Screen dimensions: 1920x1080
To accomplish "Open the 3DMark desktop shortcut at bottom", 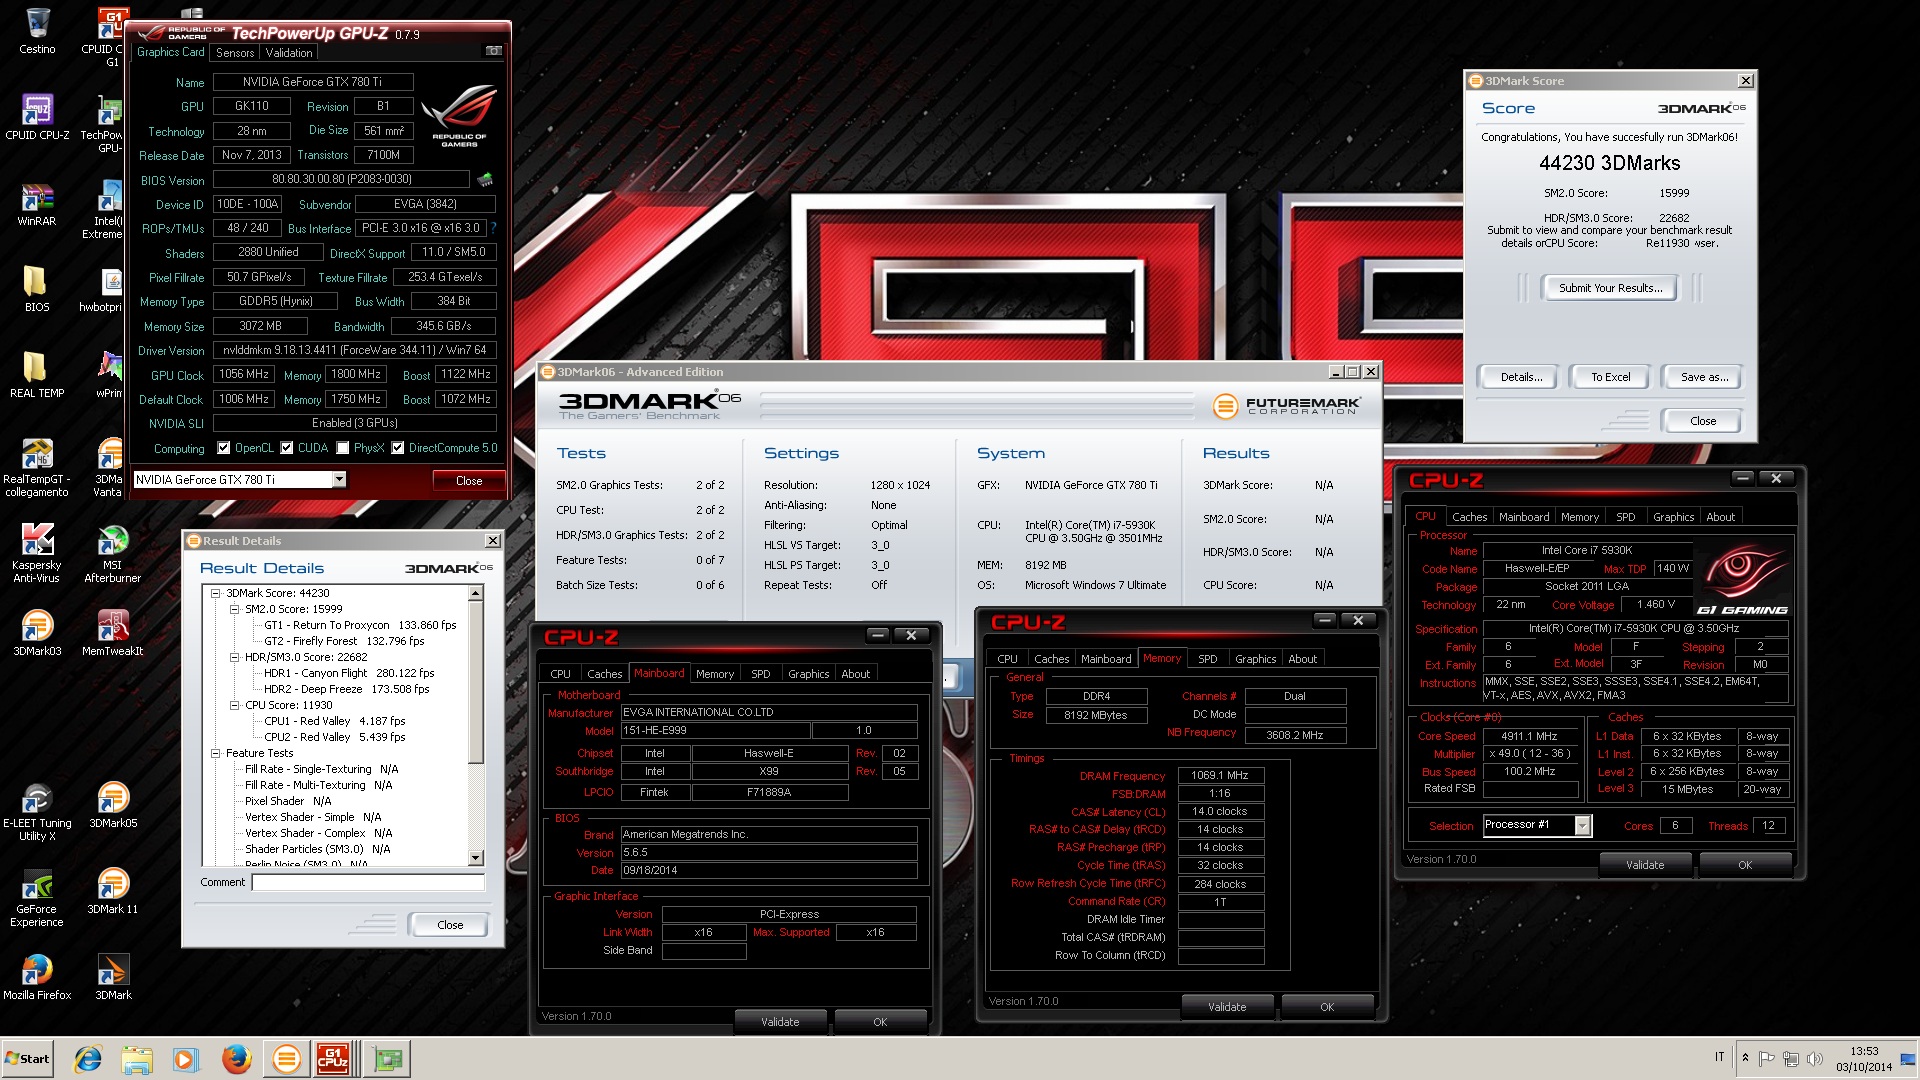I will coord(113,976).
